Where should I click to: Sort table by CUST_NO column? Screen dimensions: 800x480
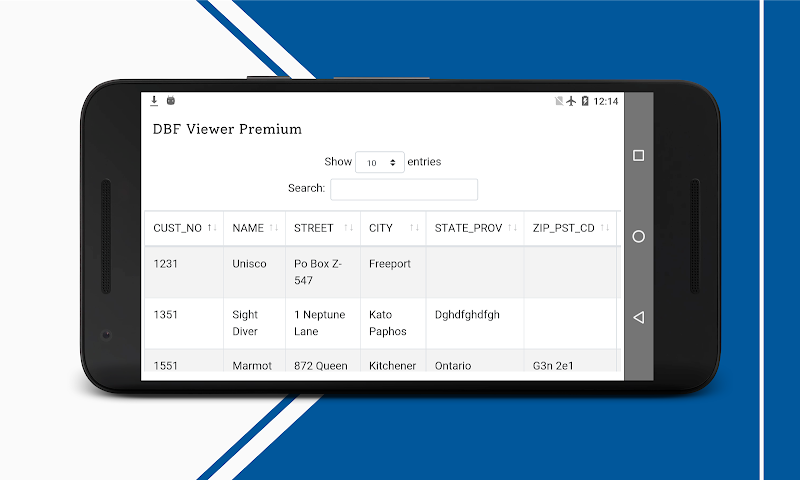(x=184, y=228)
